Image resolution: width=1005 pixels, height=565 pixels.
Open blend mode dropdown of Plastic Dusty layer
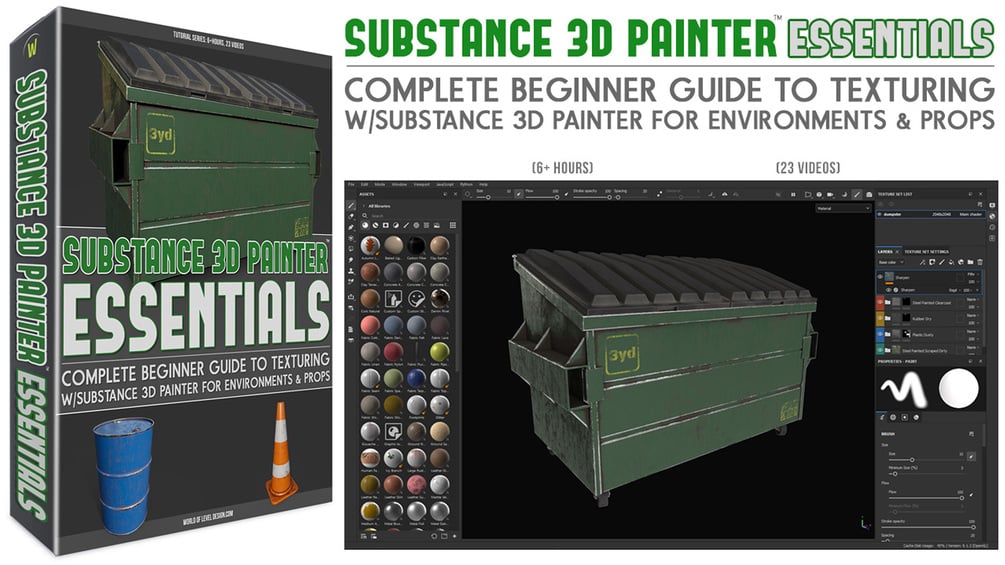(973, 332)
